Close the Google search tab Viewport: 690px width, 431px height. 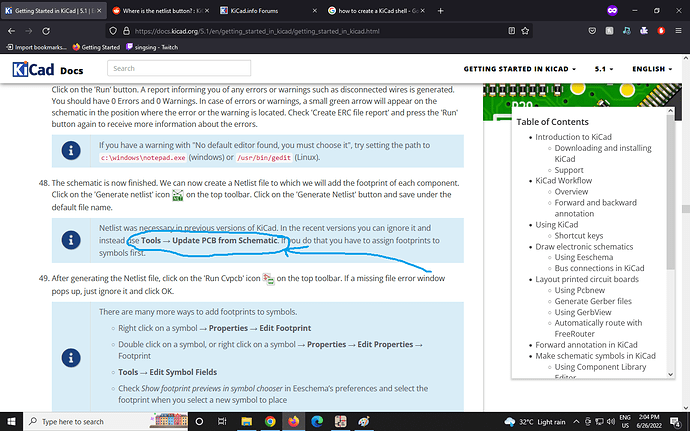422,11
